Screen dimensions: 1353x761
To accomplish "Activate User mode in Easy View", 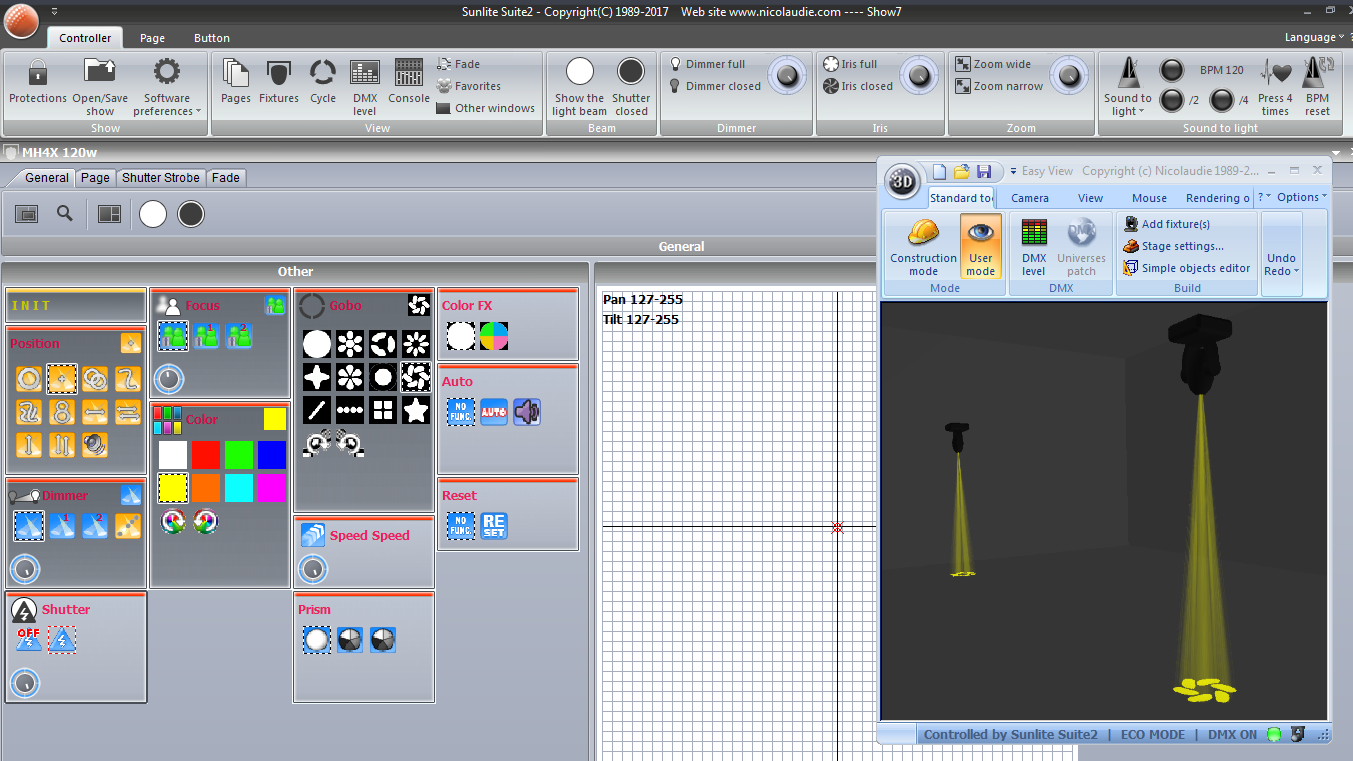I will (x=981, y=247).
